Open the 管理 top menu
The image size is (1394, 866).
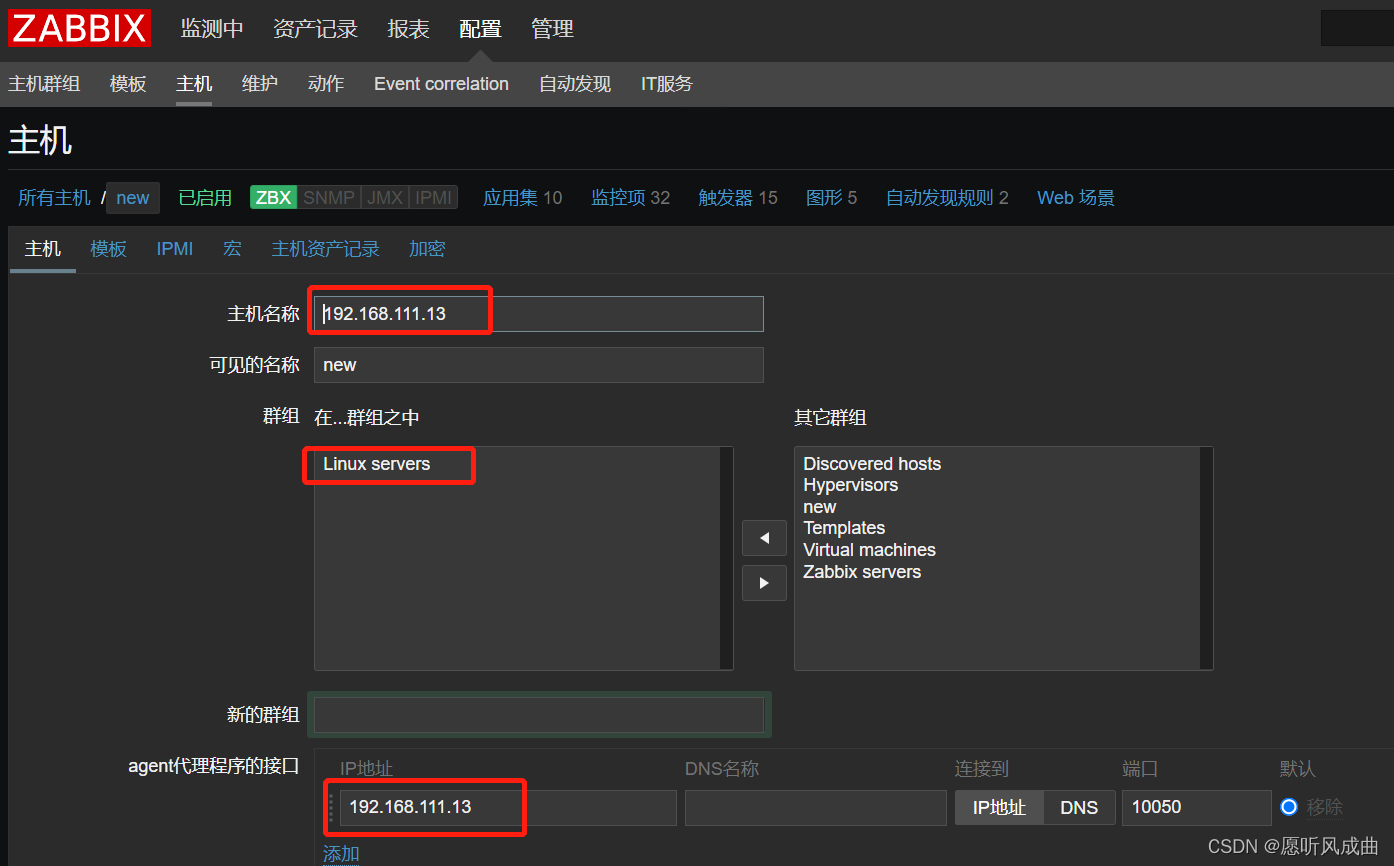pyautogui.click(x=552, y=29)
